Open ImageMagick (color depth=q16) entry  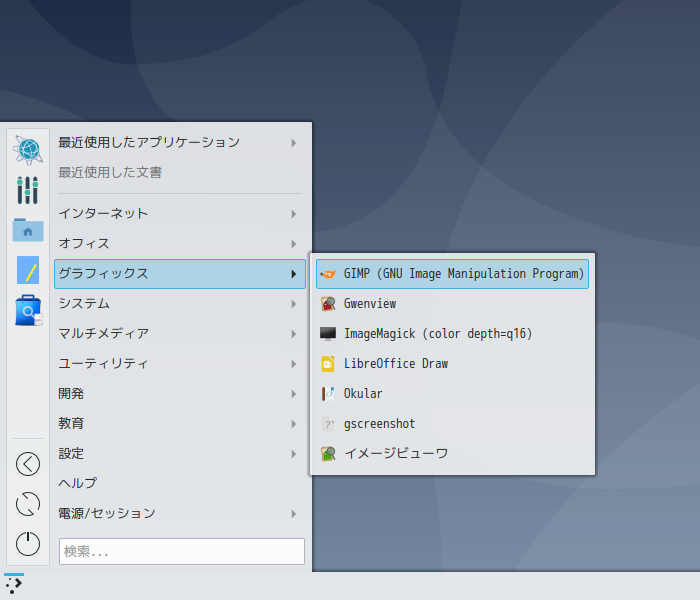click(x=452, y=333)
